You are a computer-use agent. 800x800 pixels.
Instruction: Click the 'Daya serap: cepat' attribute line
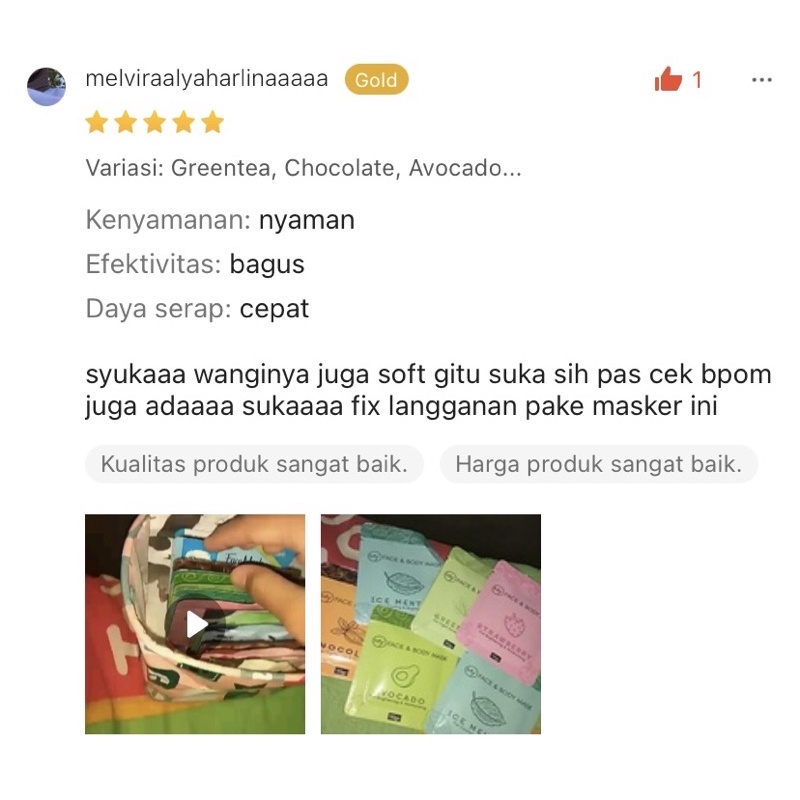pyautogui.click(x=197, y=309)
